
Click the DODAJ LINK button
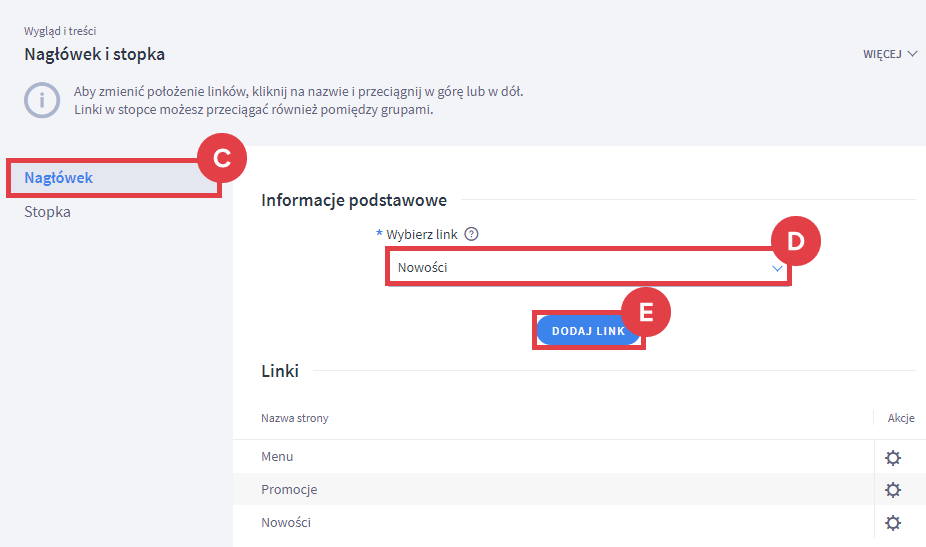588,331
